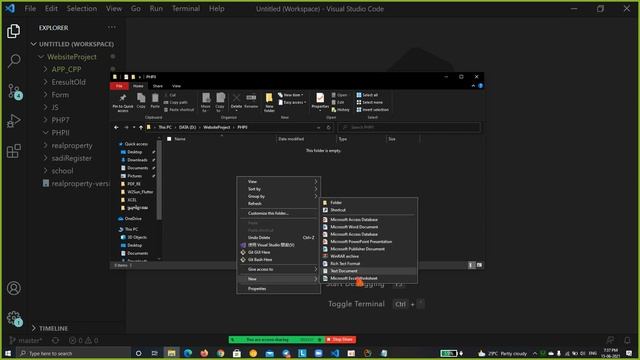
Task: Open Microsoft Edge from the taskbar
Action: pos(188,353)
